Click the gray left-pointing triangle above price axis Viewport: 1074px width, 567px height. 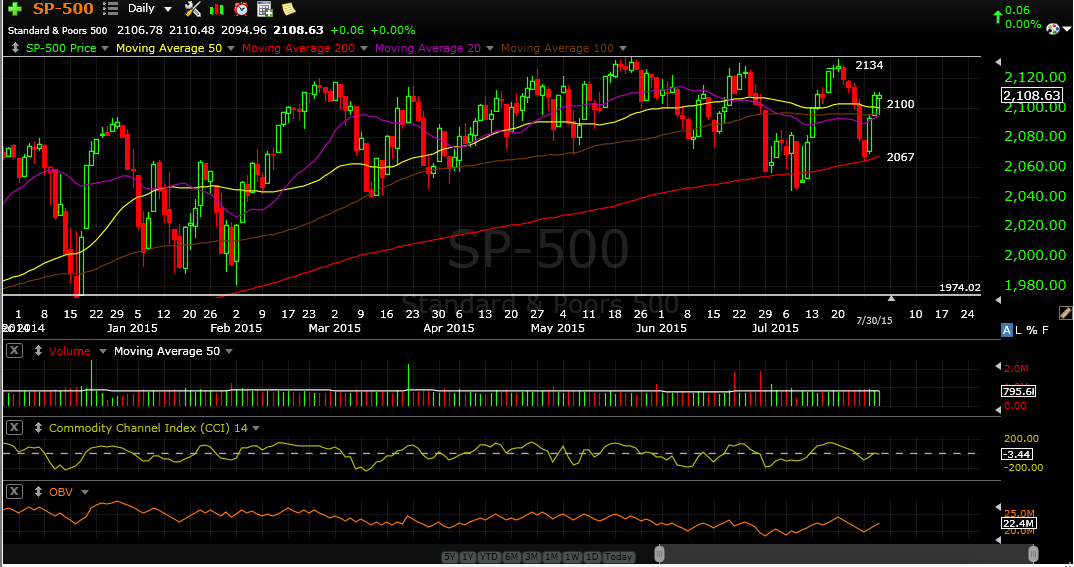[x=997, y=62]
